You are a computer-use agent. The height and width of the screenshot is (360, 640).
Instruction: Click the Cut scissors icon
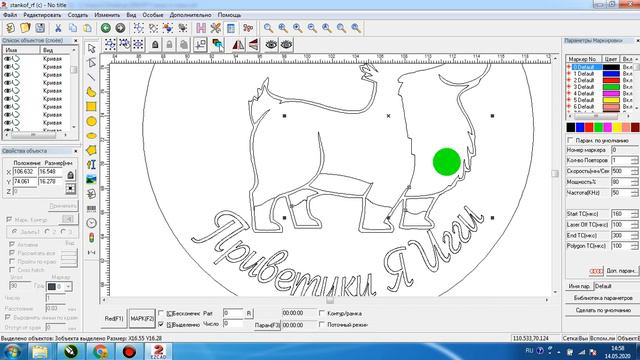[x=58, y=28]
